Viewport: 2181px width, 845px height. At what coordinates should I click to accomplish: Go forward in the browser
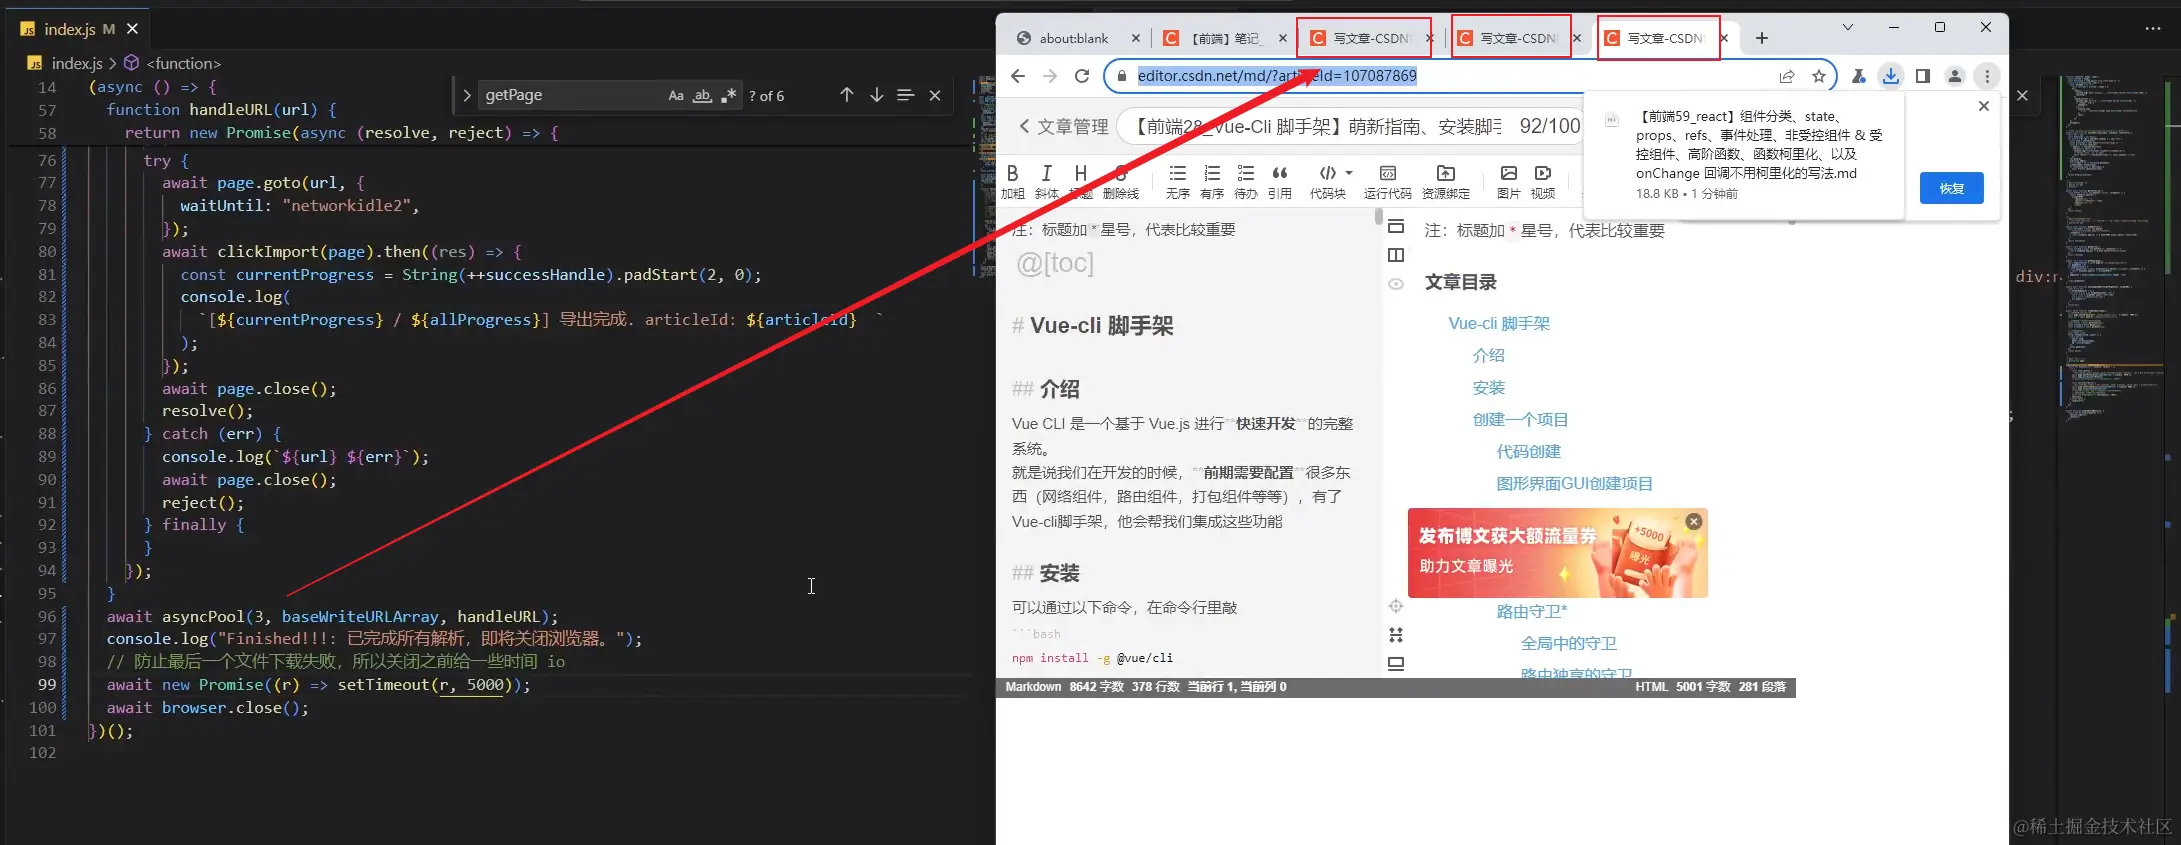(x=1049, y=76)
